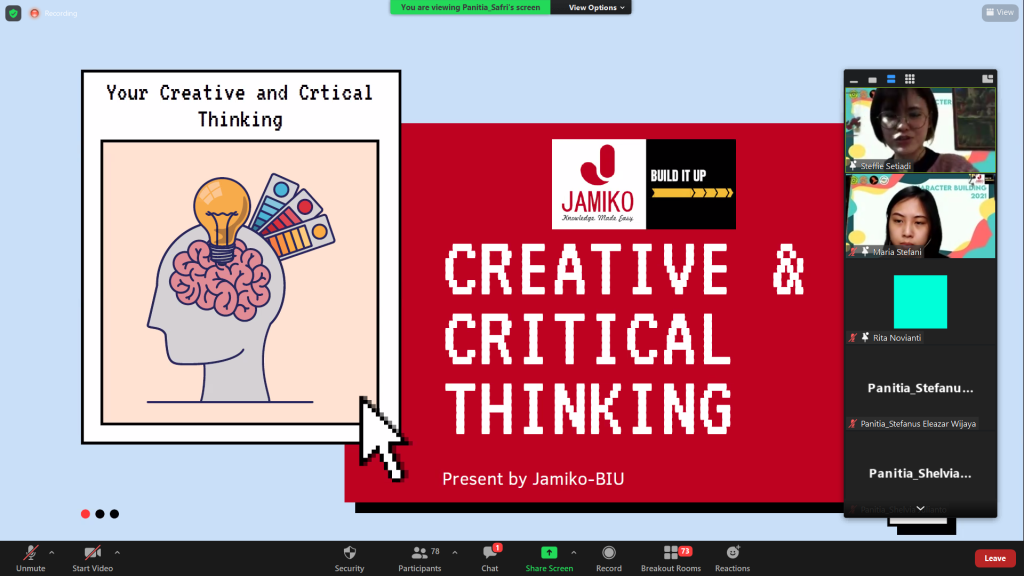Unmute the microphone
This screenshot has height=576, width=1024.
click(30, 557)
